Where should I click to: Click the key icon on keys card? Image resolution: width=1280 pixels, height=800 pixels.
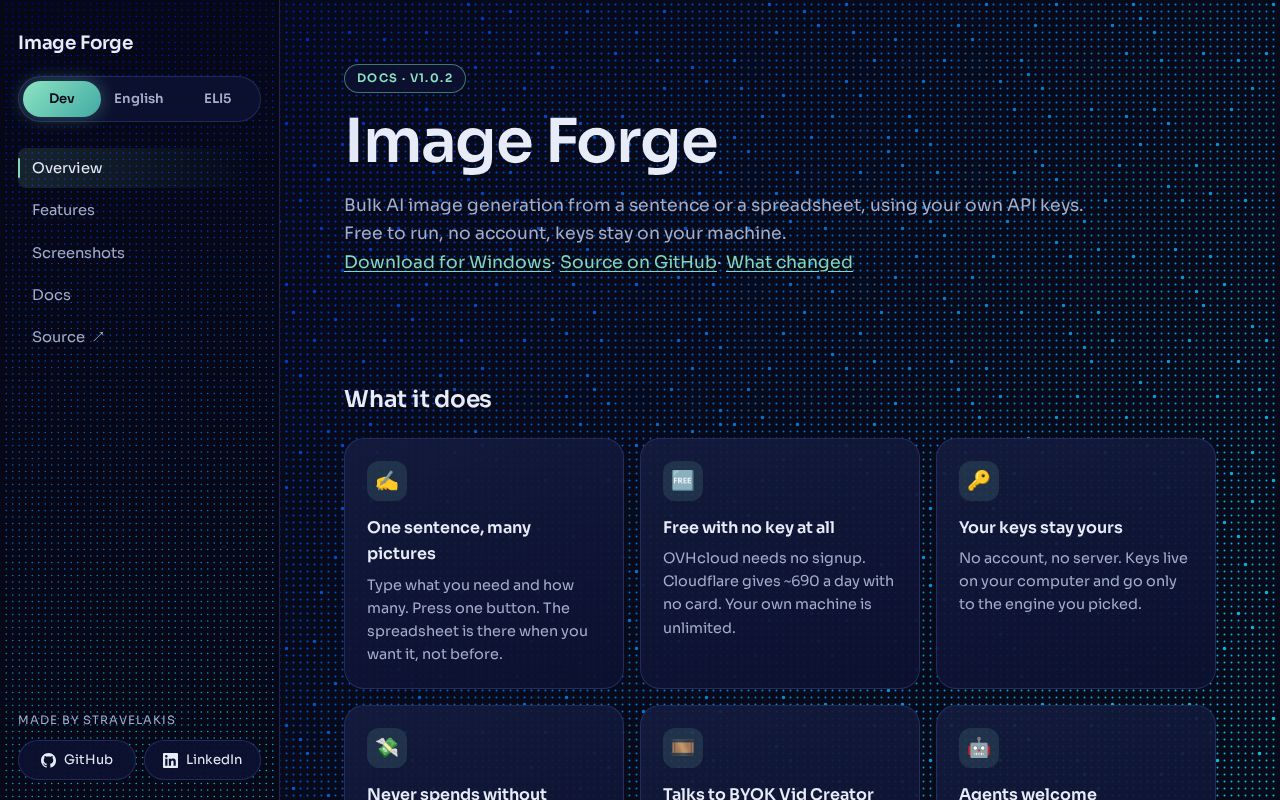click(x=979, y=481)
